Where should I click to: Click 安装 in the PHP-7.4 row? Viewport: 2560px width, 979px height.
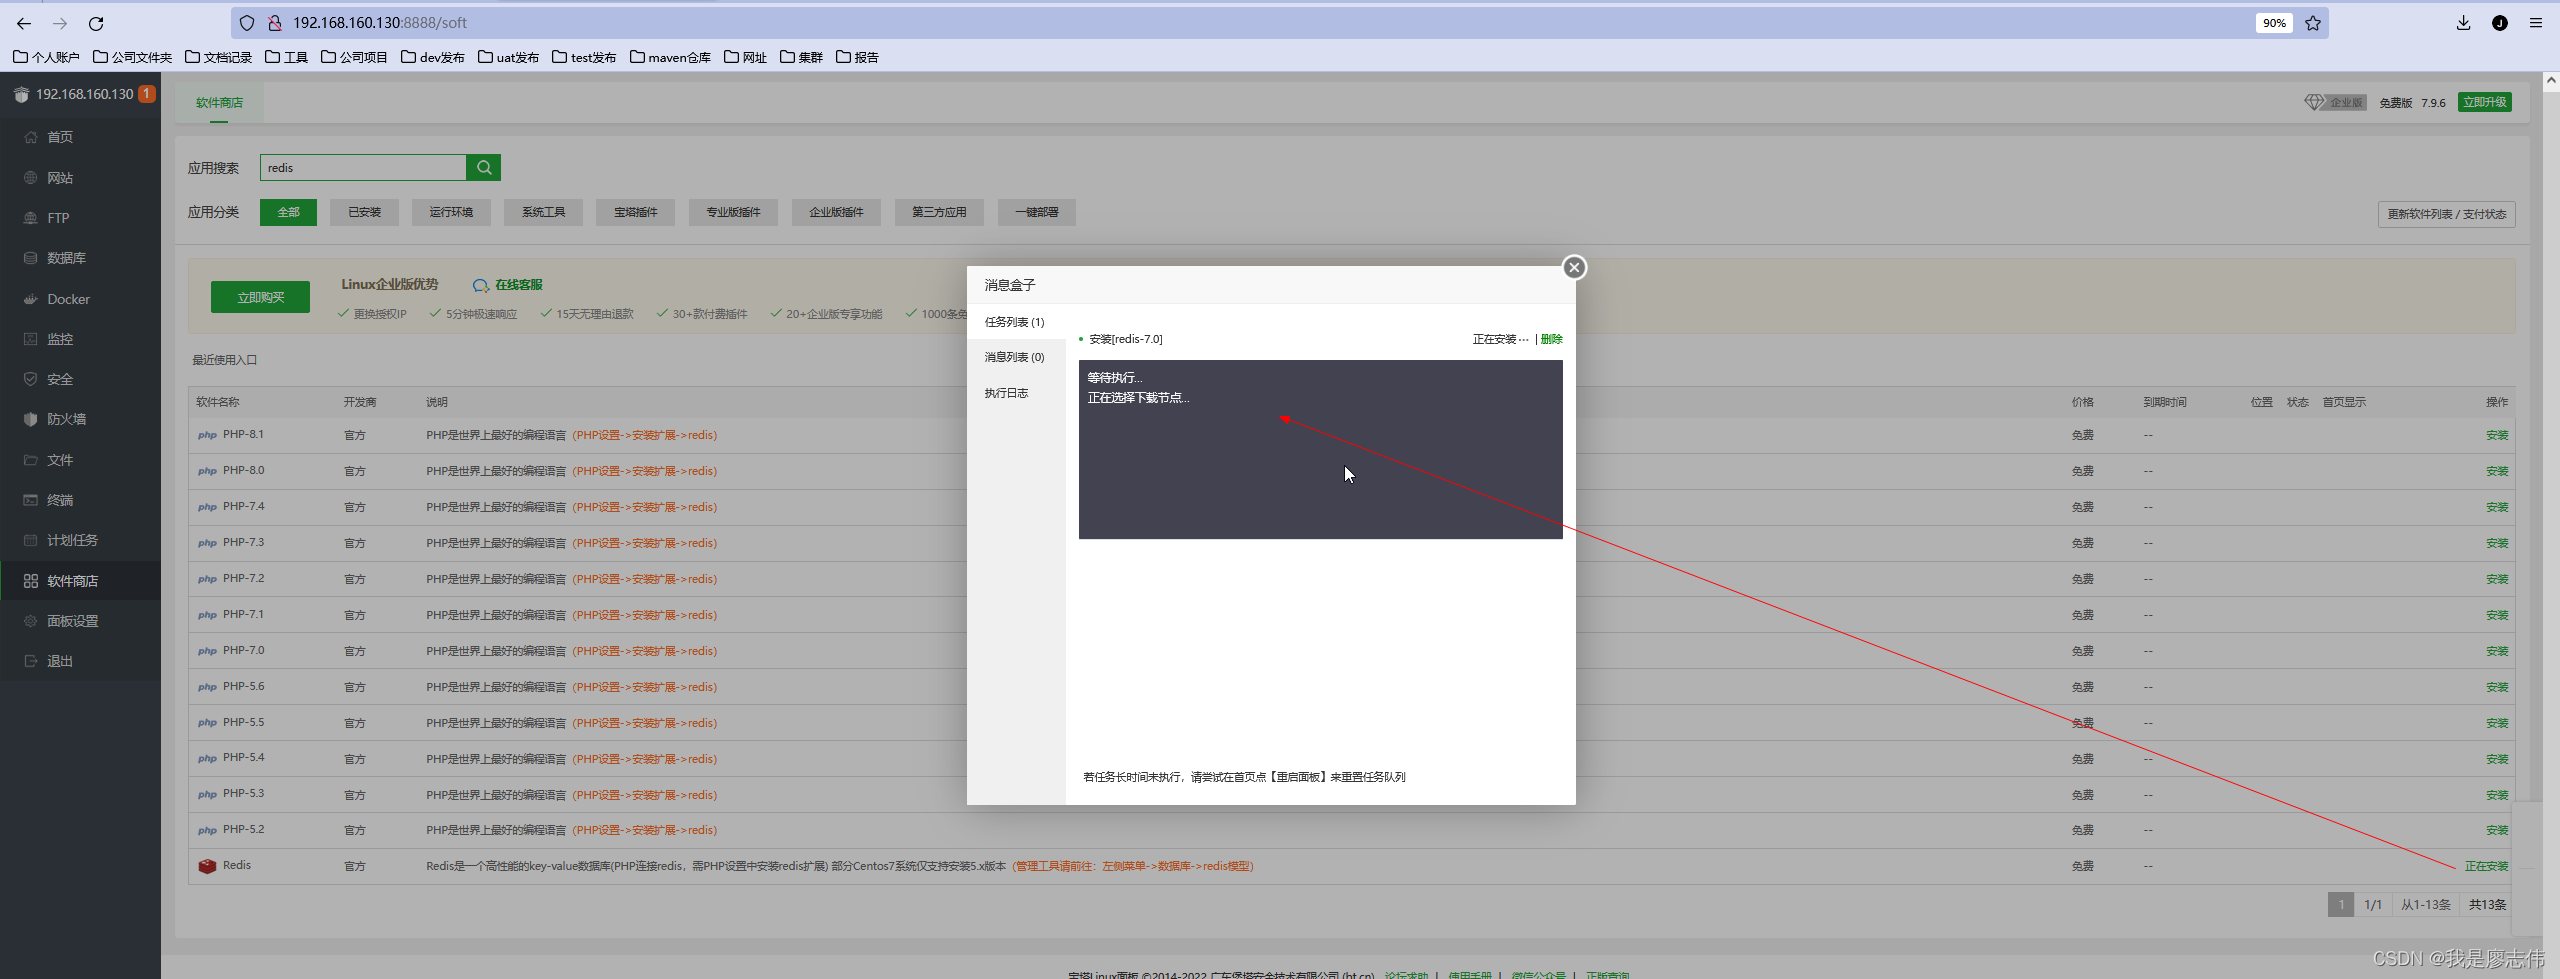(x=2497, y=507)
